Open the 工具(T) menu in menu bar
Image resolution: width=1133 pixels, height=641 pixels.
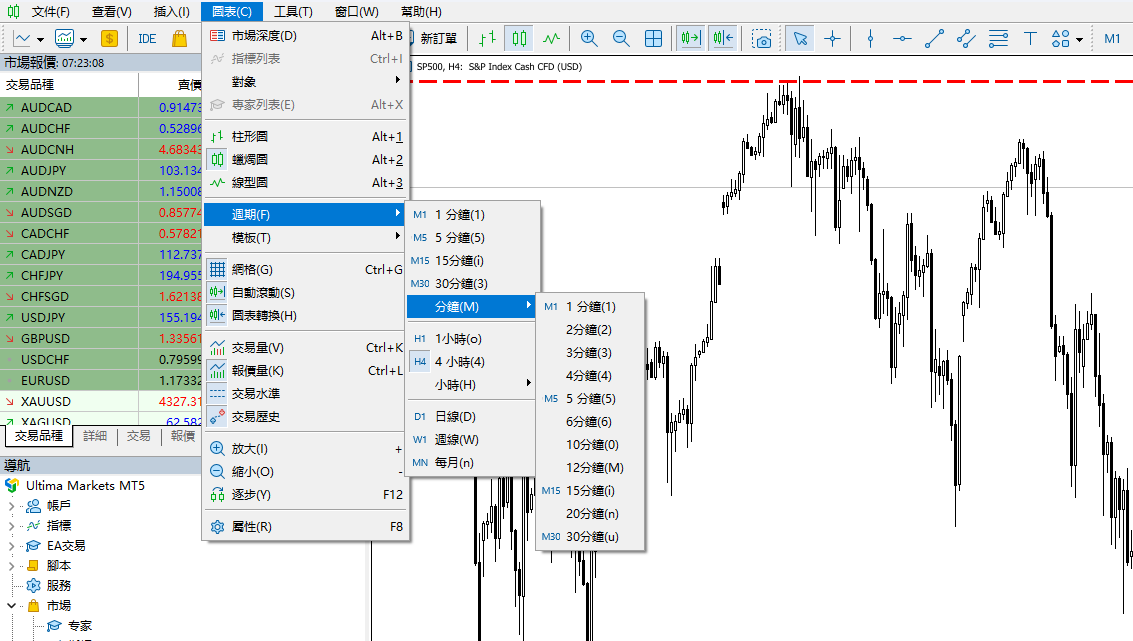pos(293,12)
